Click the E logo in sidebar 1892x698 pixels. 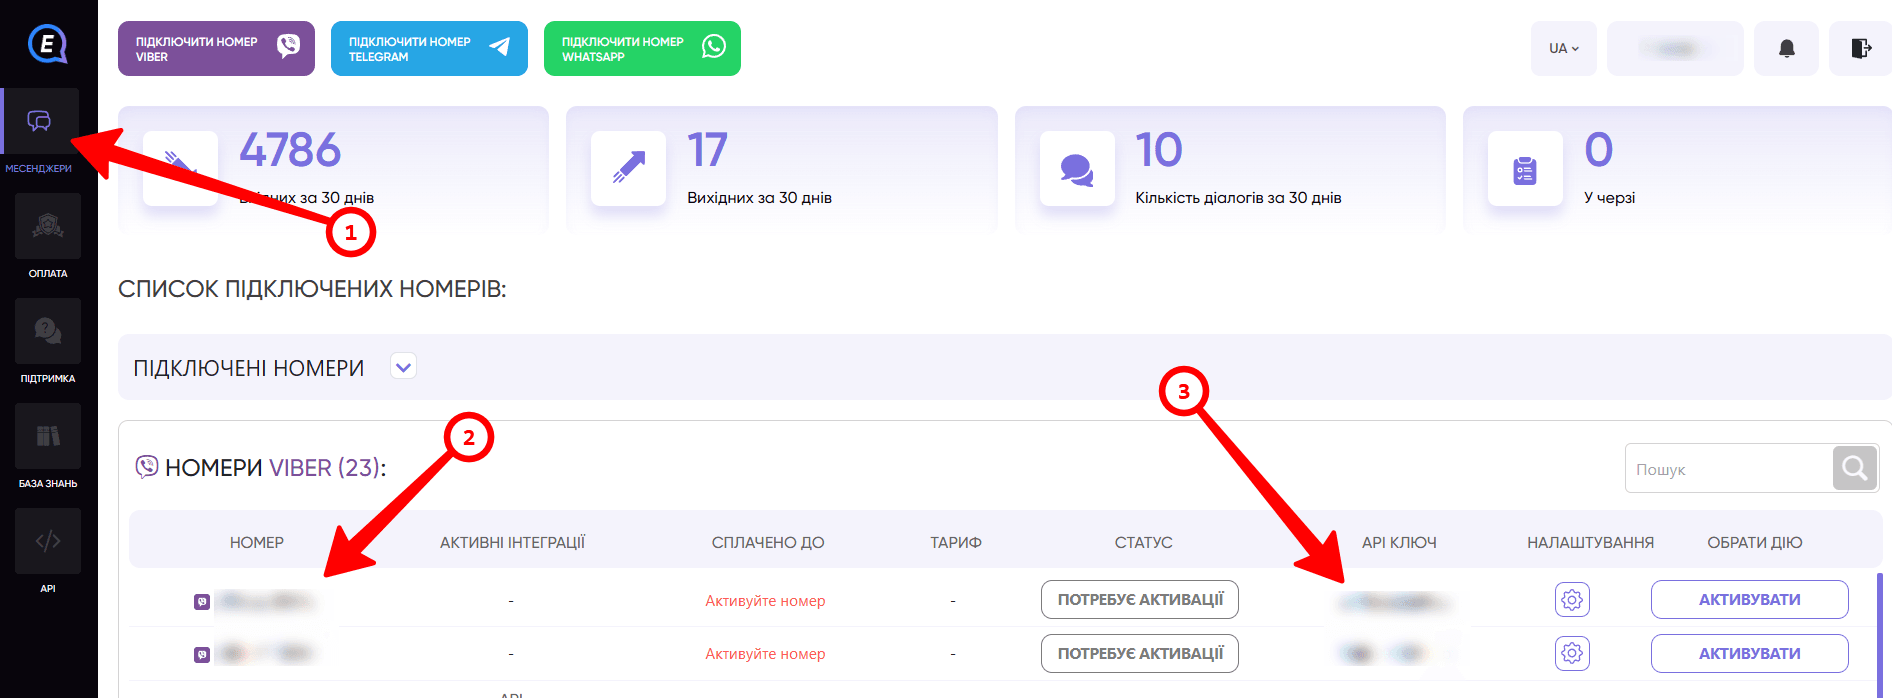pos(47,44)
